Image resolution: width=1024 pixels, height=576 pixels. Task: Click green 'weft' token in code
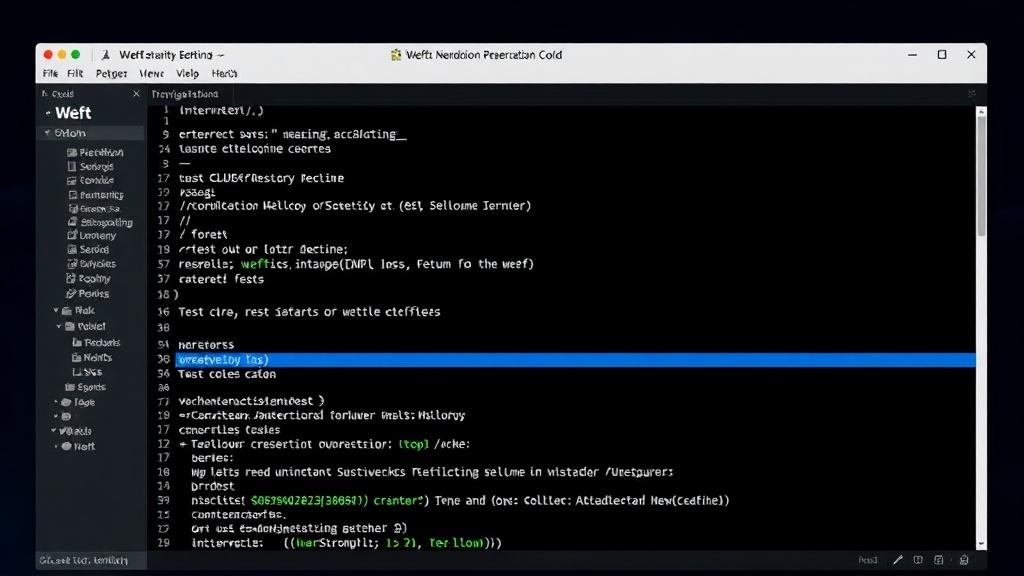(x=253, y=264)
